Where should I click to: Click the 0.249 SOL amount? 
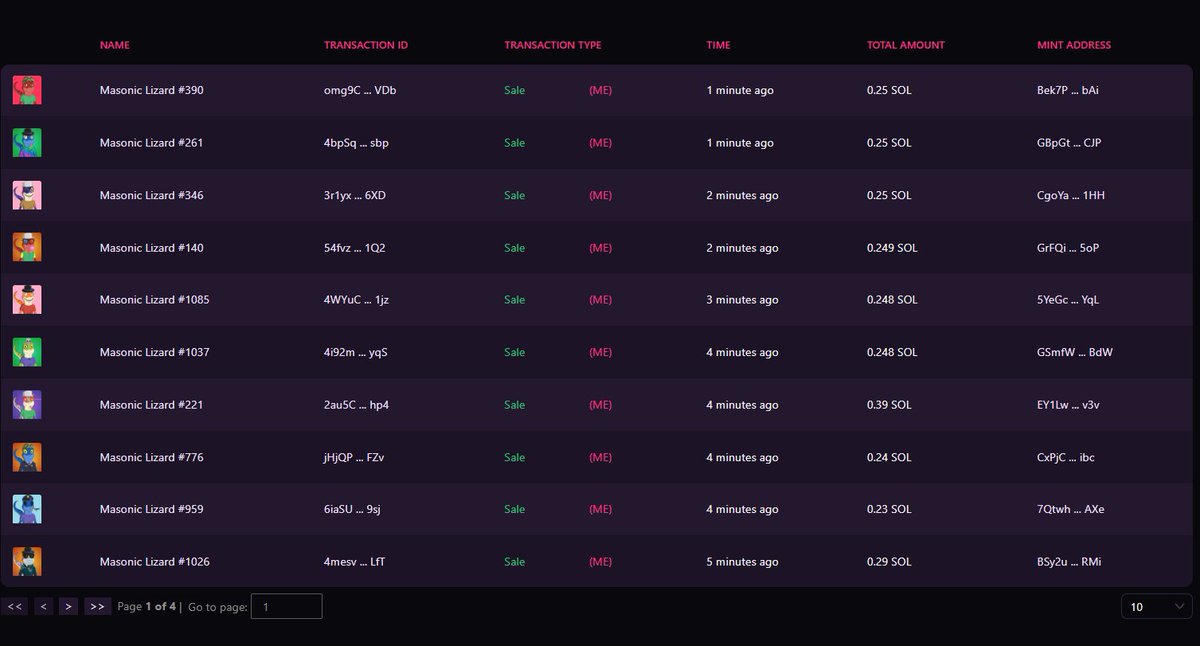[x=892, y=248]
